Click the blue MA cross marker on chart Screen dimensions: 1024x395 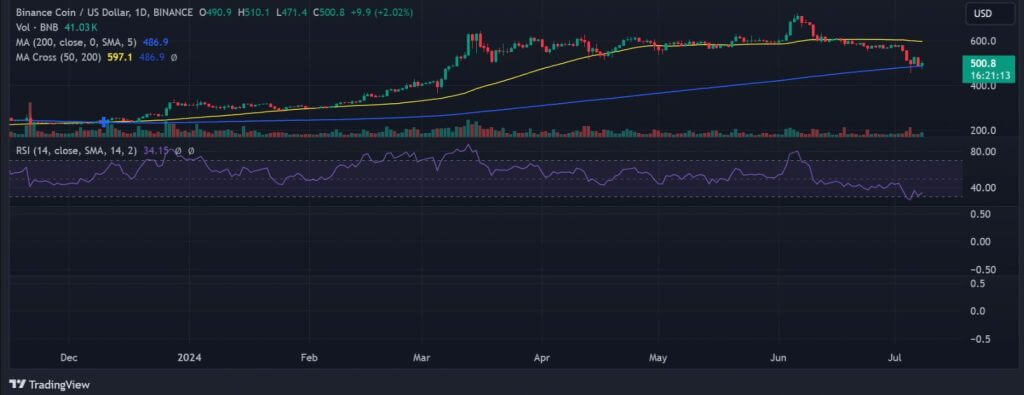click(x=103, y=122)
